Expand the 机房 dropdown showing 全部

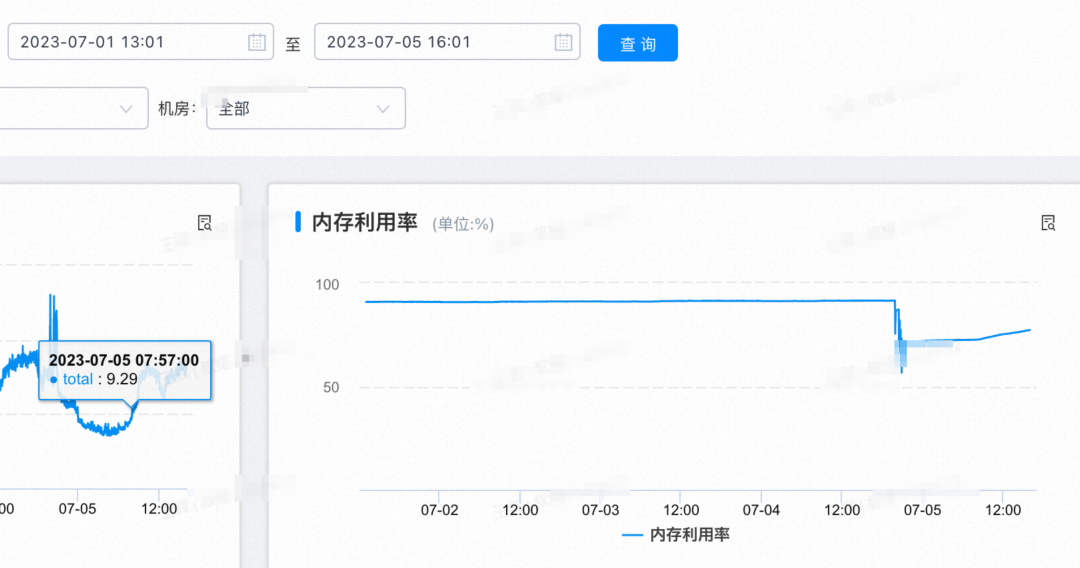(x=305, y=109)
